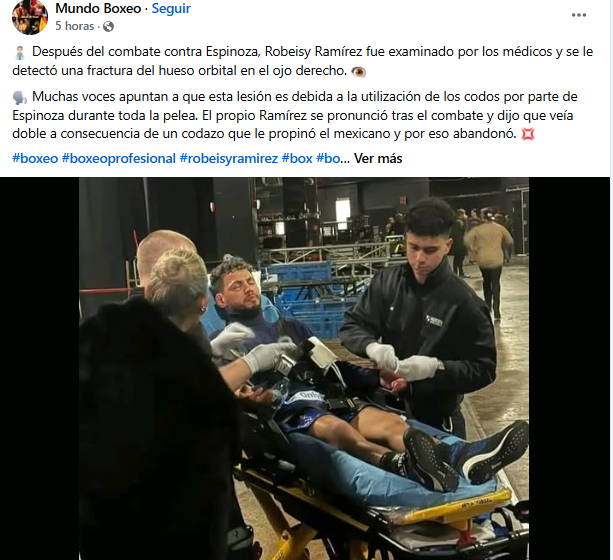Click the three-dot post options menu

[579, 15]
